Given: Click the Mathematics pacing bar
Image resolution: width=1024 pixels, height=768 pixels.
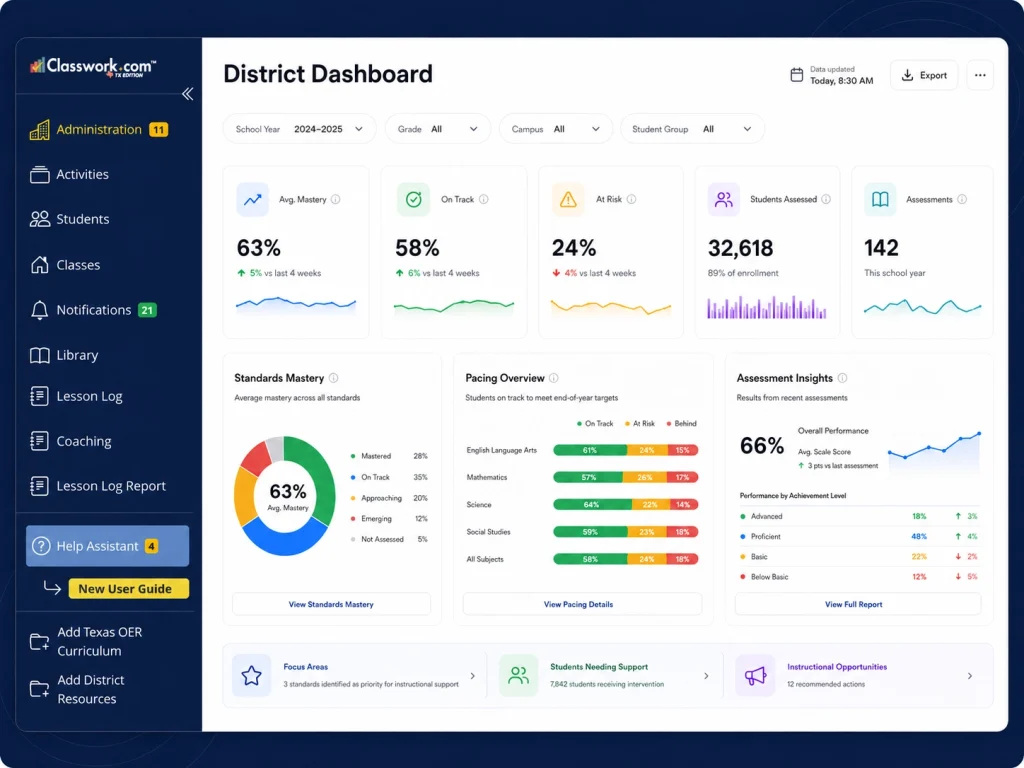Looking at the screenshot, I should [626, 477].
